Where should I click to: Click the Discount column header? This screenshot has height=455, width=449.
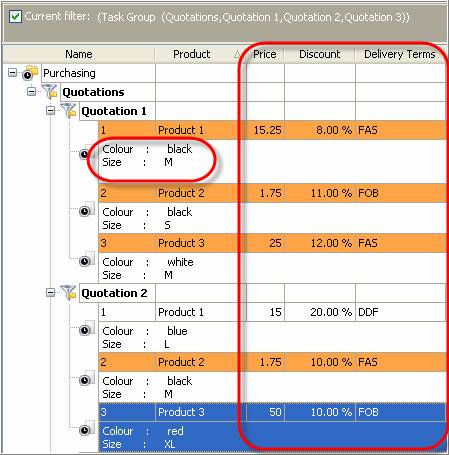click(x=320, y=54)
